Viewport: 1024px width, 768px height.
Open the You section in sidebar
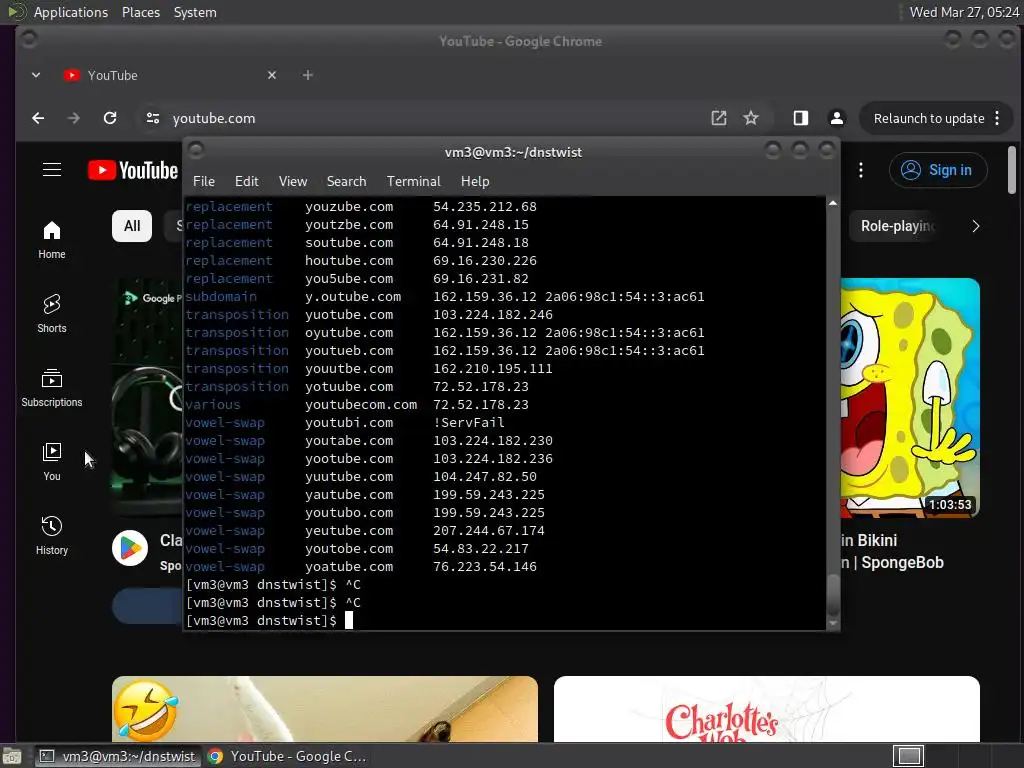pos(52,462)
